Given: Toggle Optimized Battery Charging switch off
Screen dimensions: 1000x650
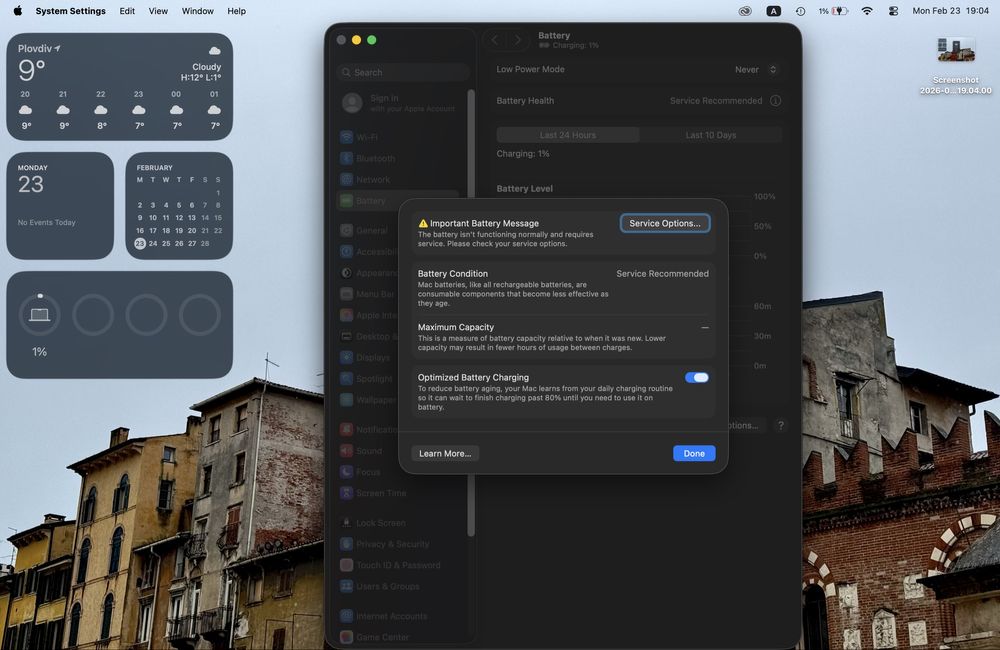Looking at the screenshot, I should click(696, 378).
